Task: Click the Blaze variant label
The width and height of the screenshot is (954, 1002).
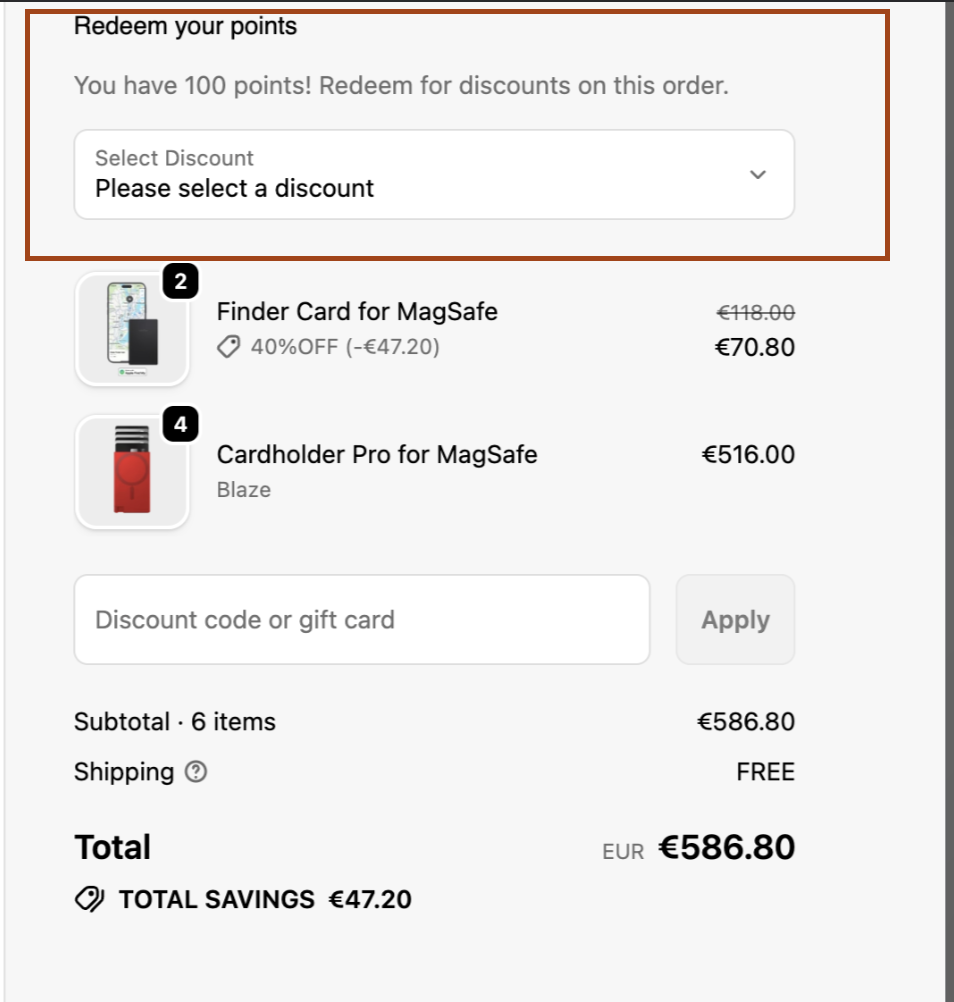Action: click(x=244, y=490)
